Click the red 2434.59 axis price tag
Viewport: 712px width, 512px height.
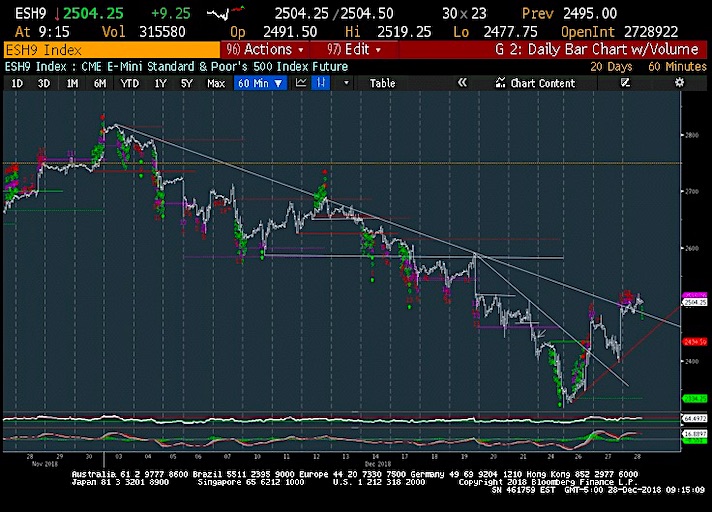[695, 341]
